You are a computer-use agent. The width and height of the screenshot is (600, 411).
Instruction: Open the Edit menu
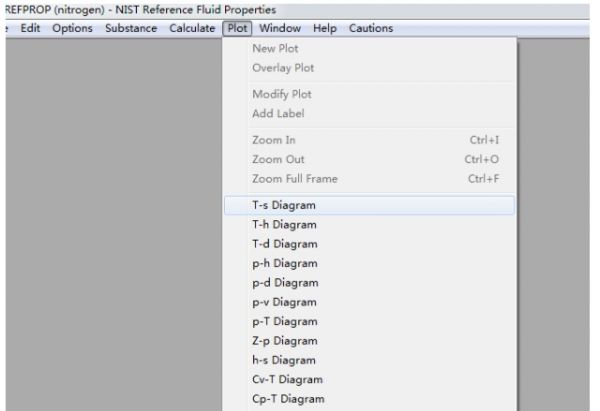[x=29, y=28]
